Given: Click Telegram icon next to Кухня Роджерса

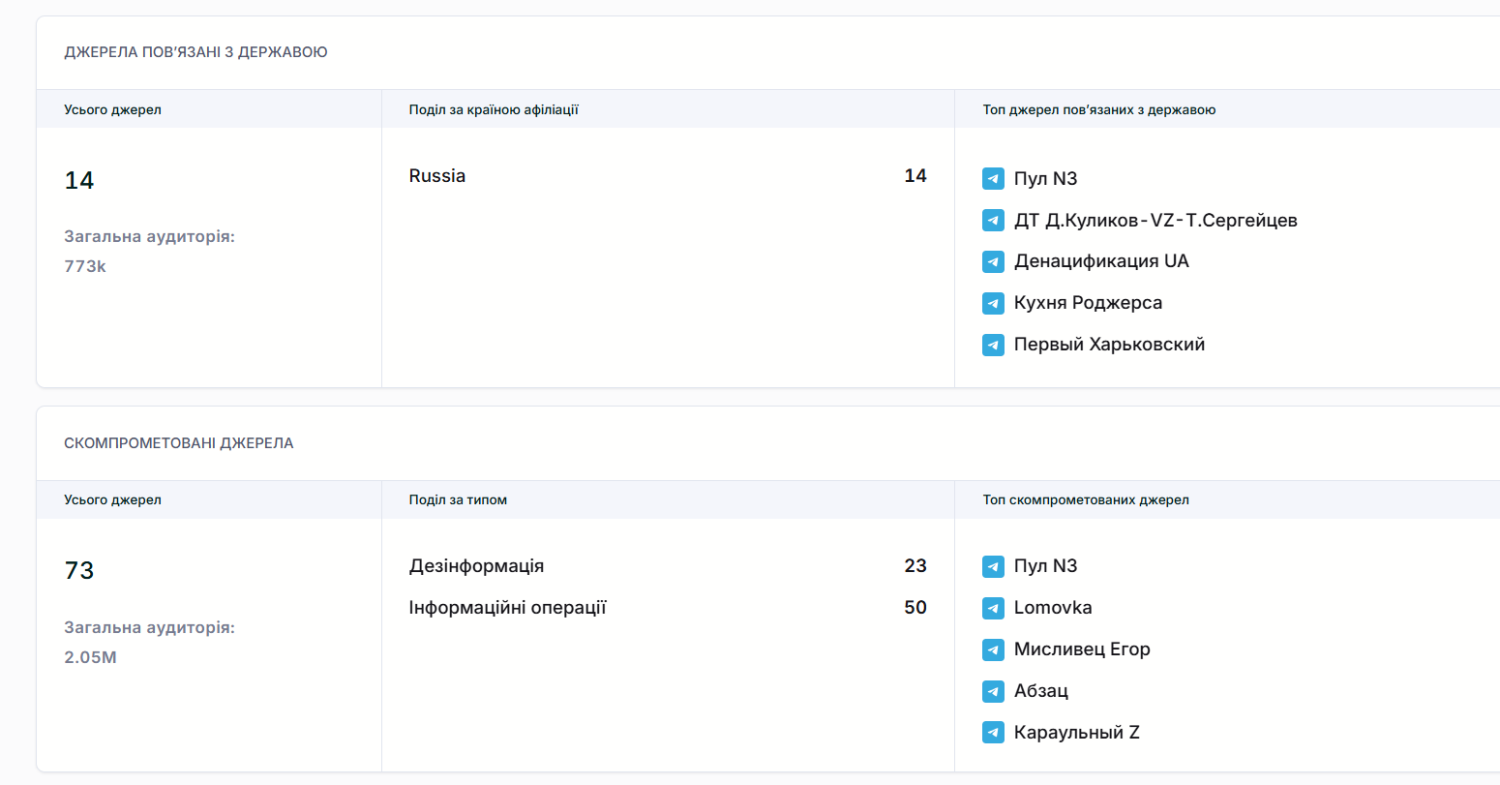Looking at the screenshot, I should (992, 303).
